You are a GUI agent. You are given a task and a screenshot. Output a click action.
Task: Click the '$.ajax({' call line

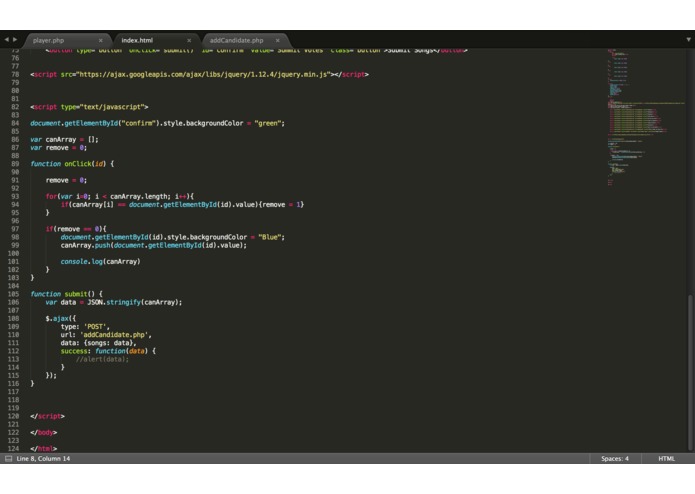coord(60,319)
